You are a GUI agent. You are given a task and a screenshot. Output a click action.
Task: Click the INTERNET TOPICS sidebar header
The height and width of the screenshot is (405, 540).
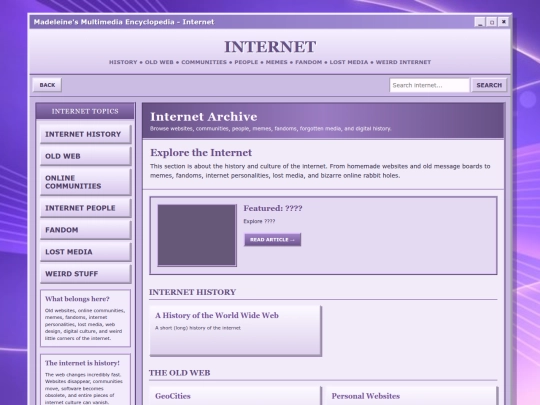(x=85, y=111)
